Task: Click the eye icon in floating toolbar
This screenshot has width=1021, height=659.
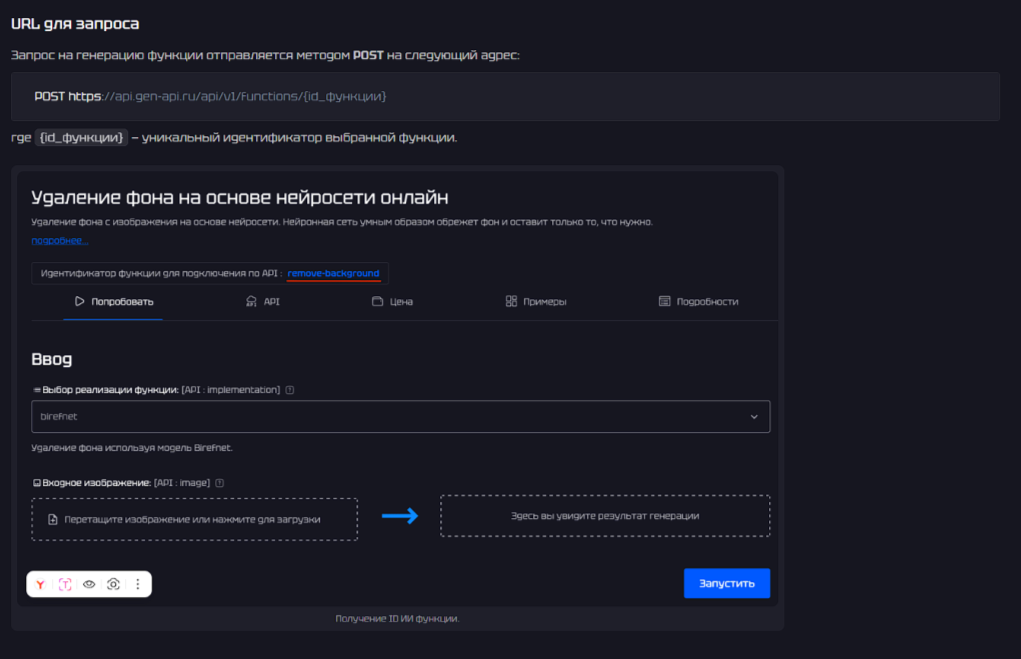Action: pos(89,584)
